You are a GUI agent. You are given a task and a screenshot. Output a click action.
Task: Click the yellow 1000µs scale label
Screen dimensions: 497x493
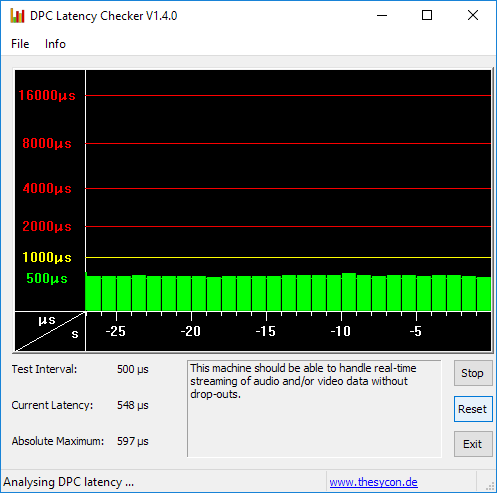point(47,257)
